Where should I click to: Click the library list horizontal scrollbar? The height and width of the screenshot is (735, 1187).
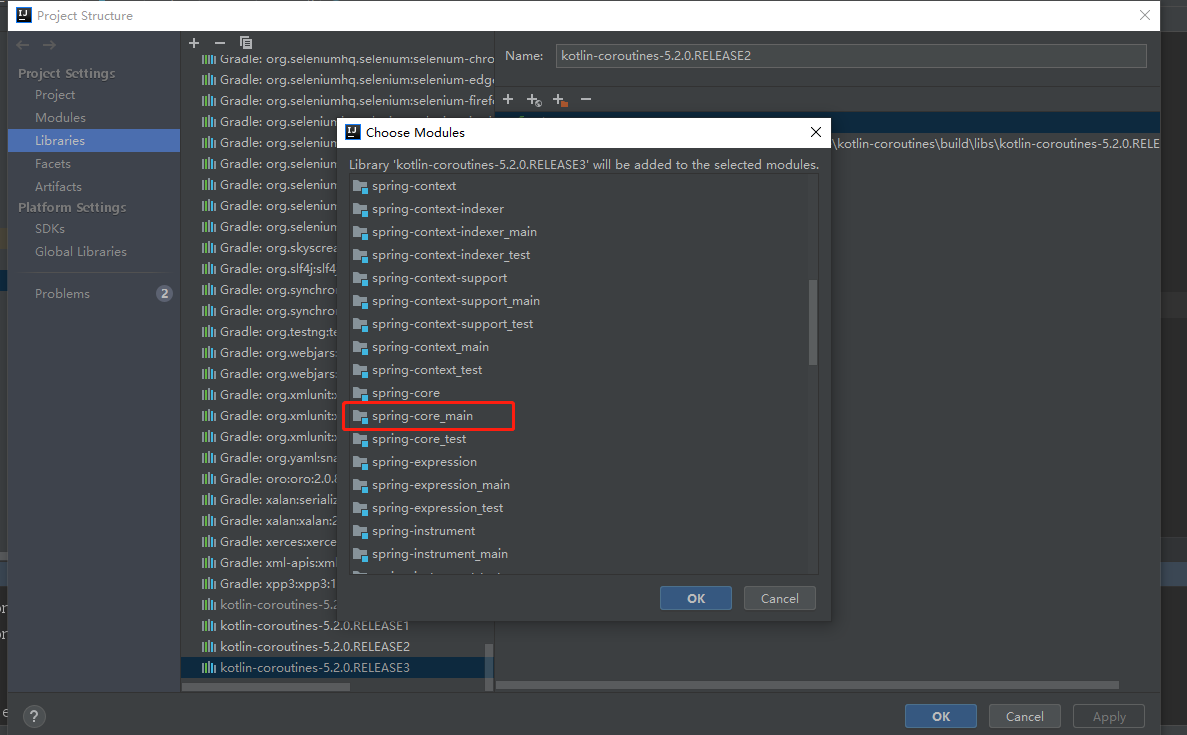(x=266, y=687)
